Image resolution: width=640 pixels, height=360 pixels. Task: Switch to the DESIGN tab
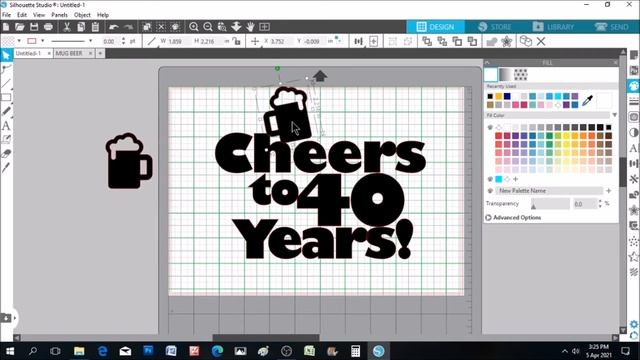(436, 27)
